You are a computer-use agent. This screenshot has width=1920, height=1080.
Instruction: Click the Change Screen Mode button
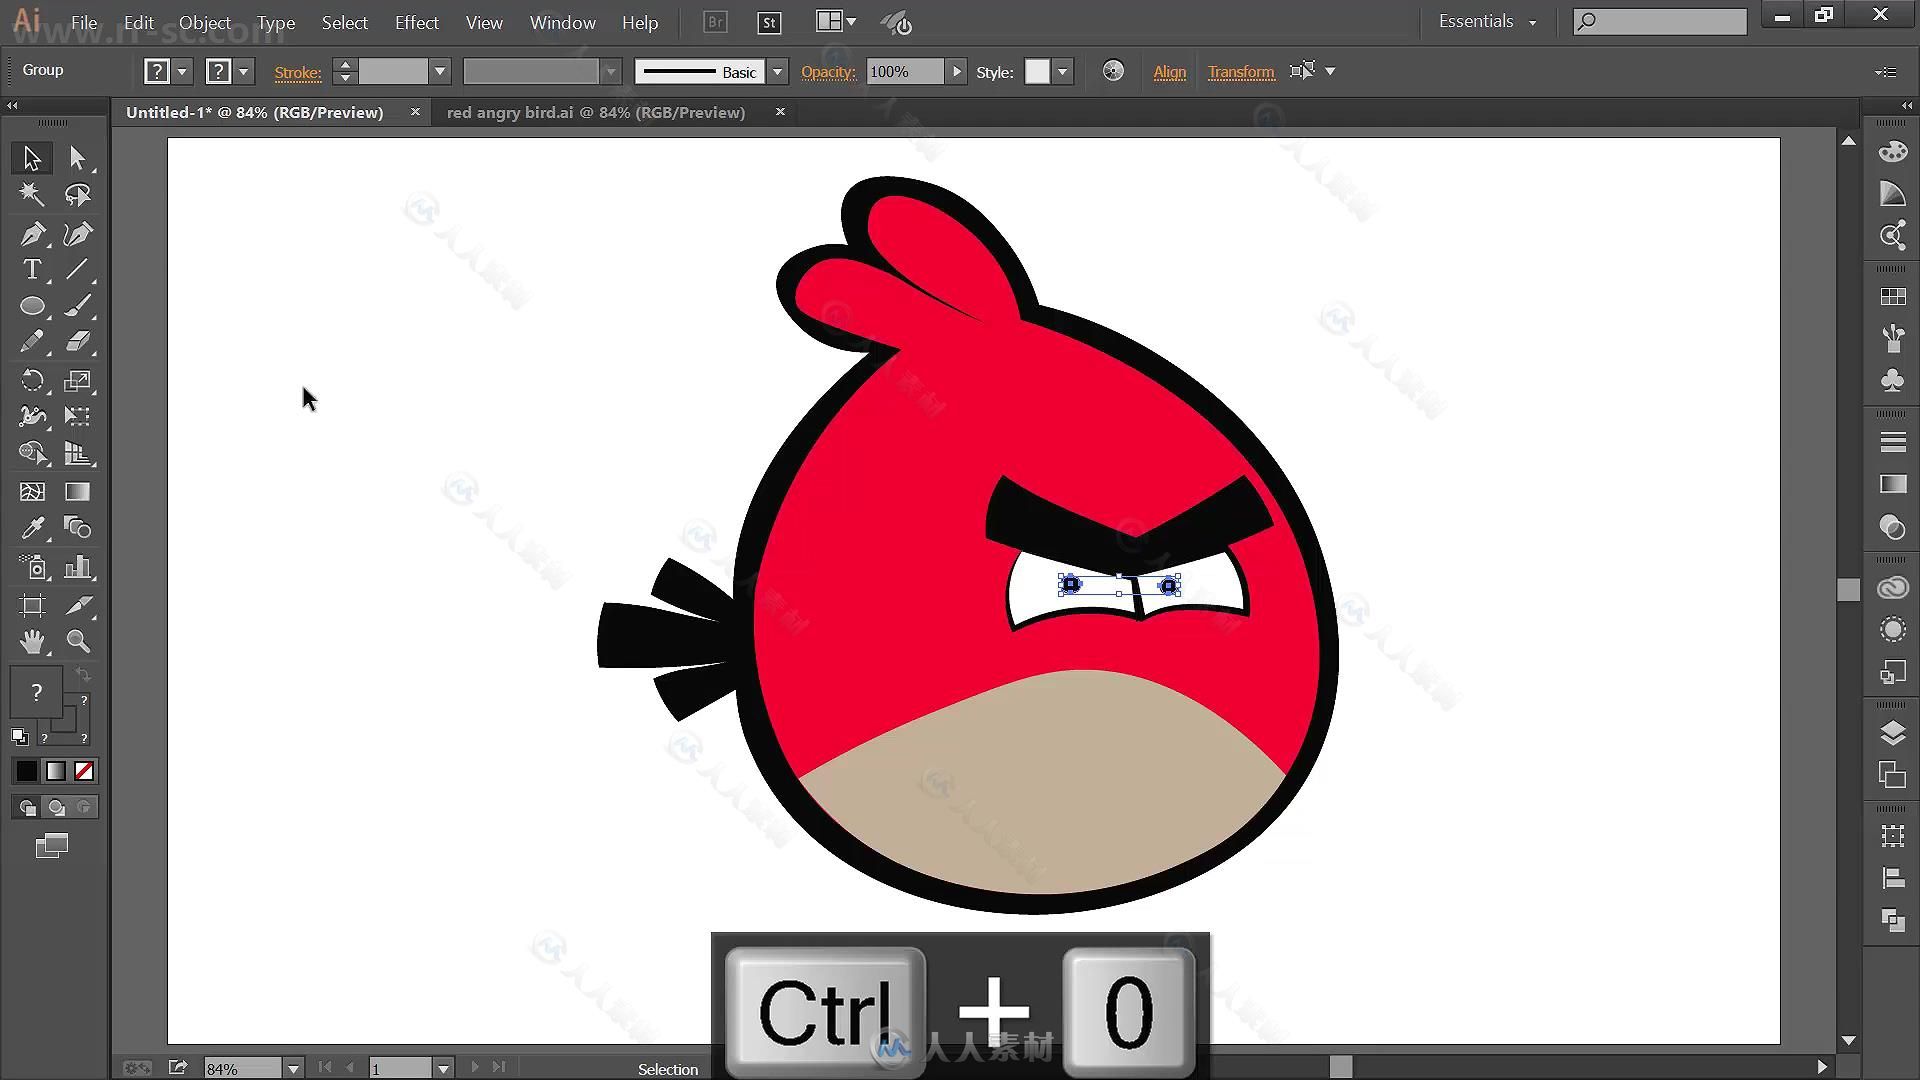click(x=52, y=846)
